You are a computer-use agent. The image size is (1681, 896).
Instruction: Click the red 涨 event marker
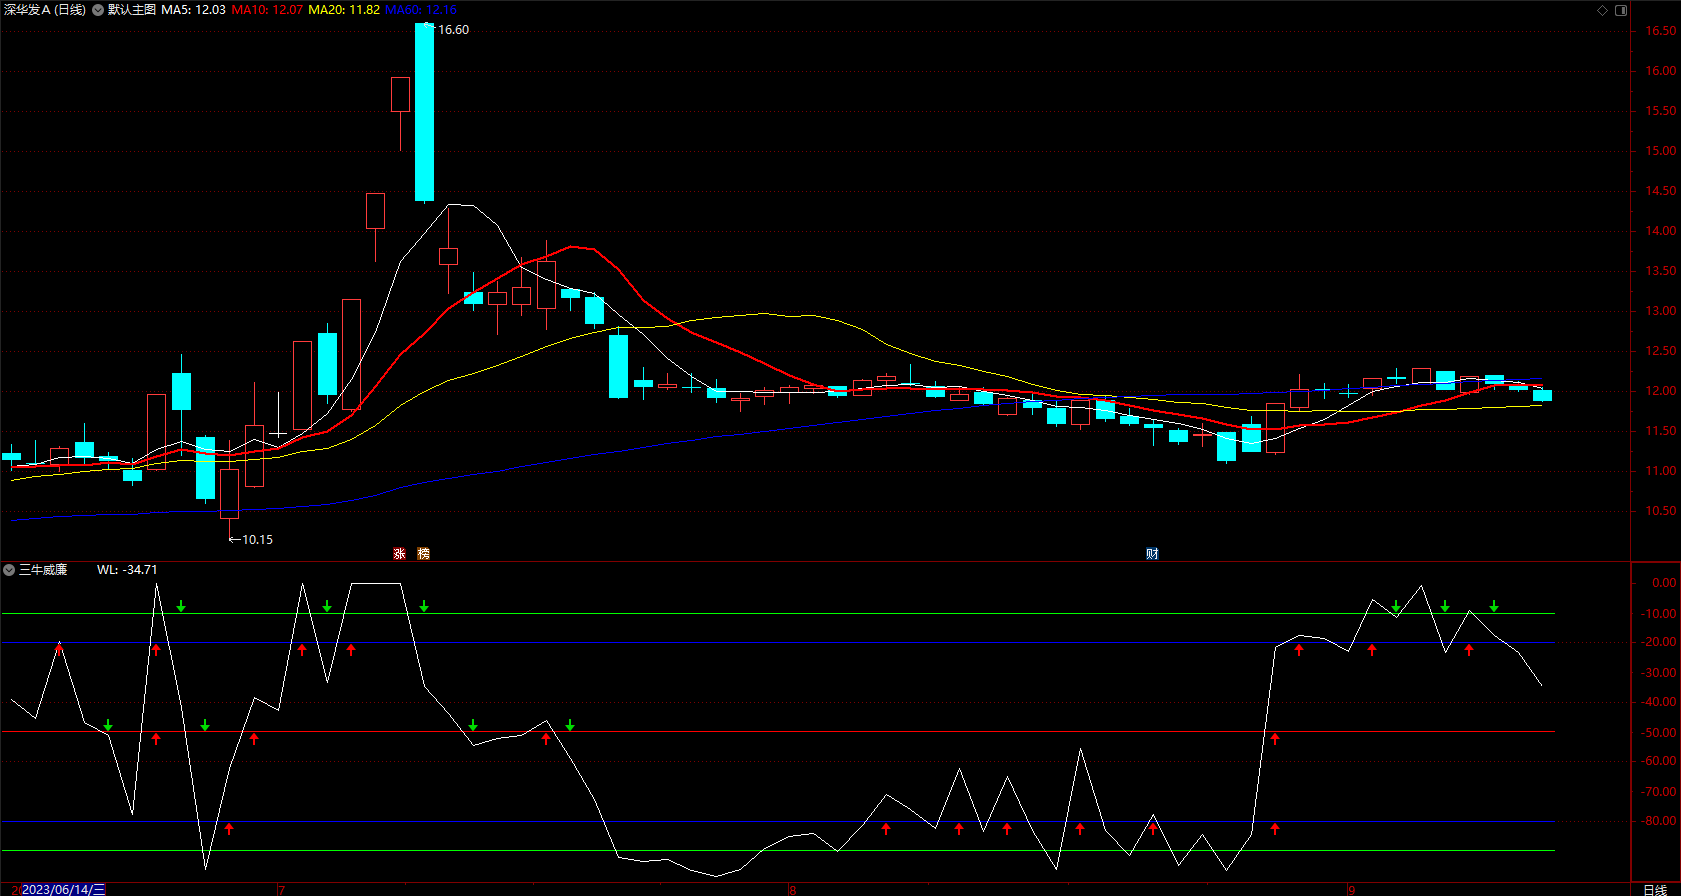(x=399, y=553)
